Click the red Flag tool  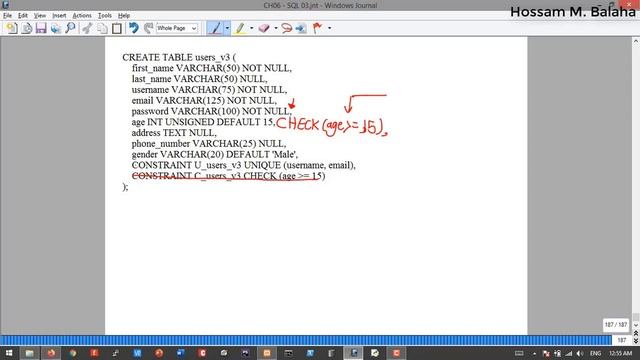point(317,28)
